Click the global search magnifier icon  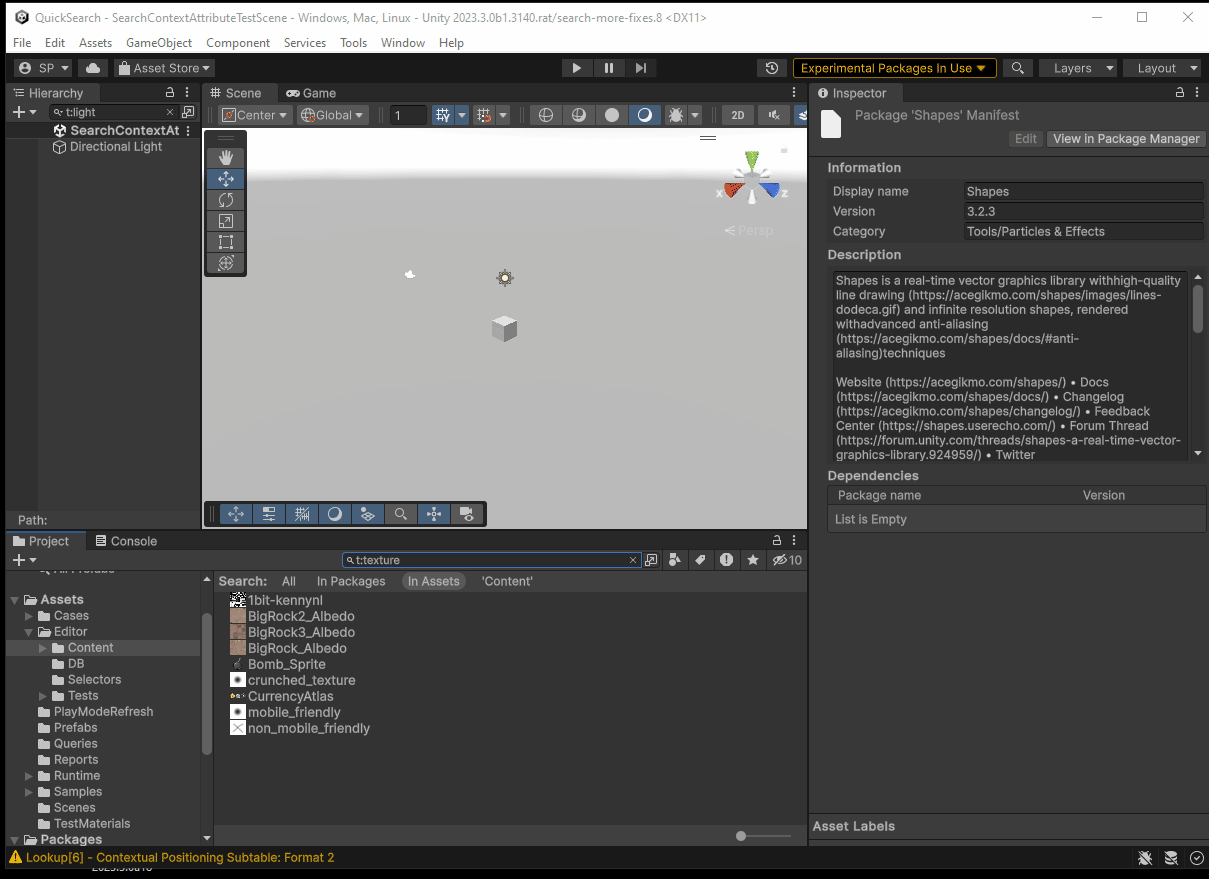1017,68
